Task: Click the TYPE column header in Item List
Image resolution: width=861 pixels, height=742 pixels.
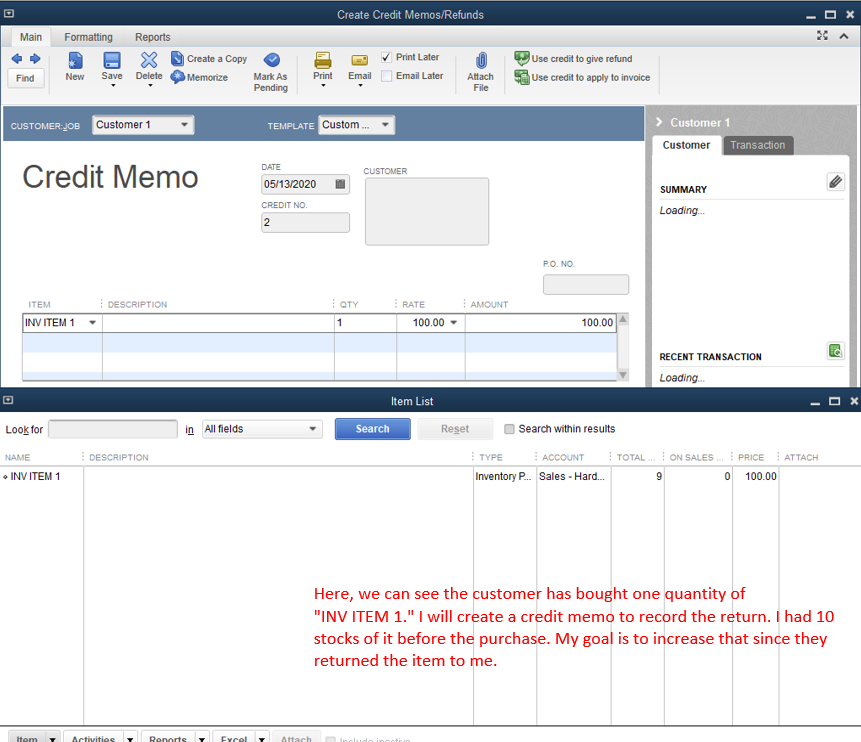Action: point(491,457)
